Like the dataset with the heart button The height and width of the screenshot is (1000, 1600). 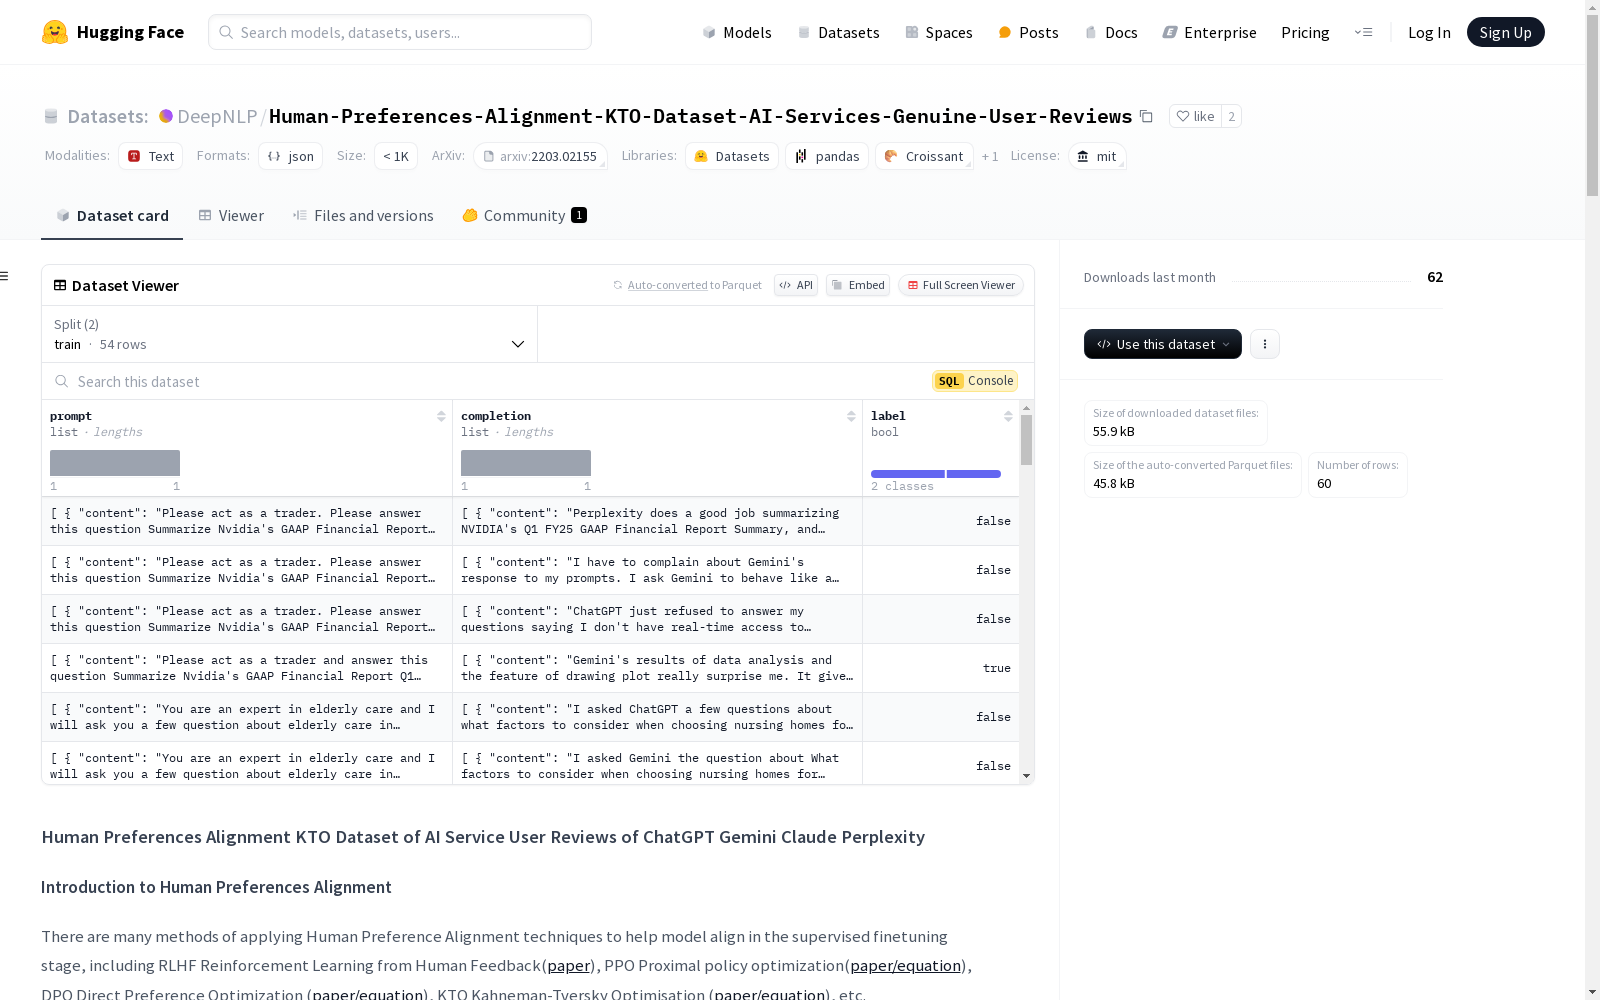coord(1194,116)
